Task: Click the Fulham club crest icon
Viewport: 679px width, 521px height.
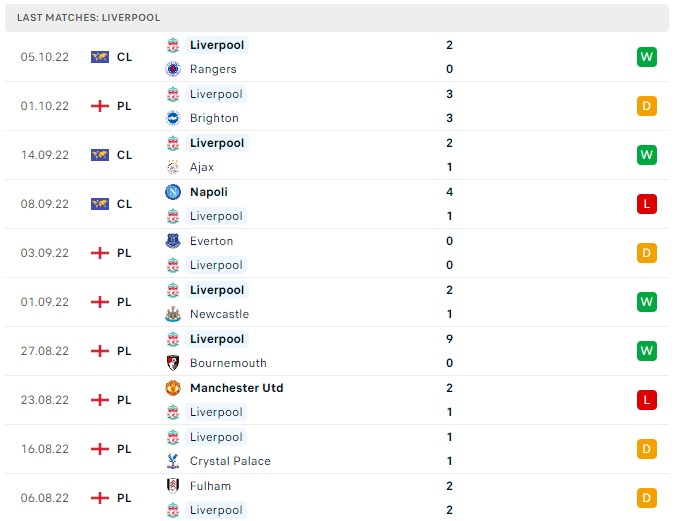Action: click(173, 486)
